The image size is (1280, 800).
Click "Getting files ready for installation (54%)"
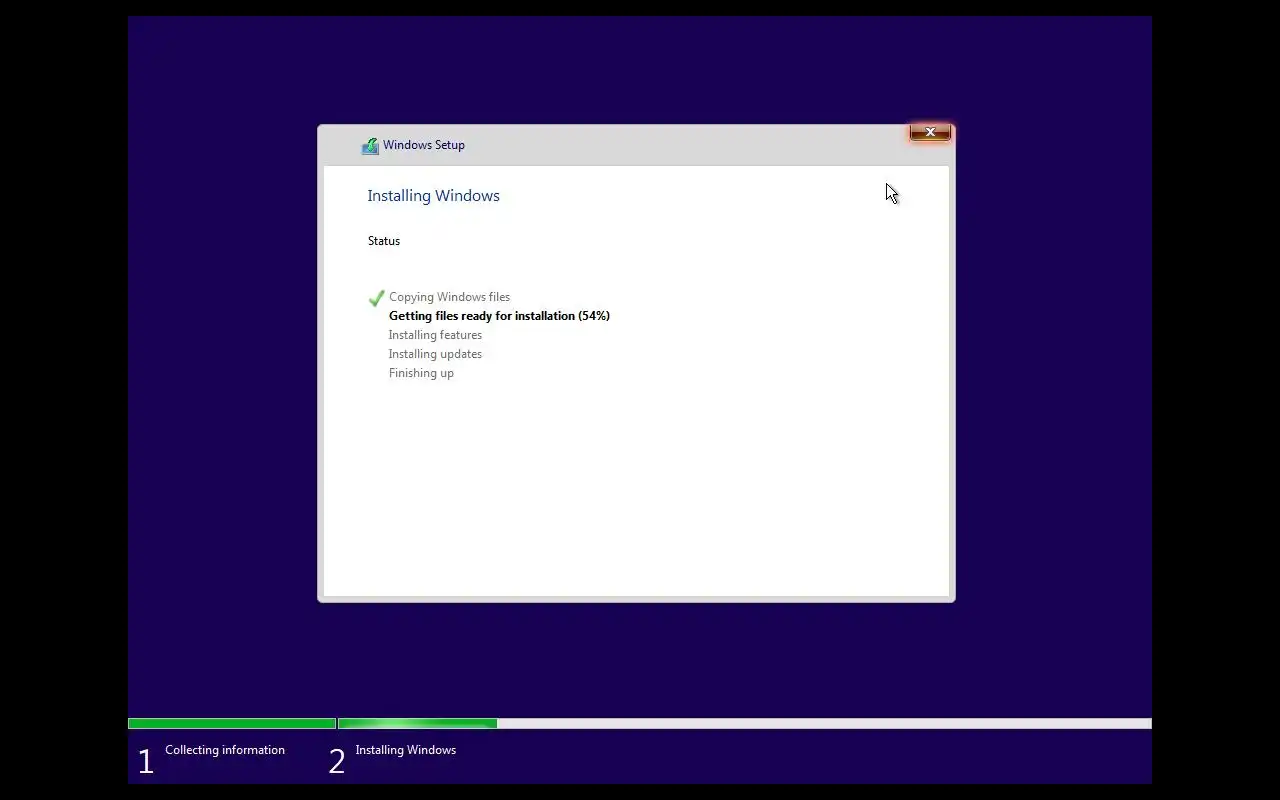click(499, 316)
